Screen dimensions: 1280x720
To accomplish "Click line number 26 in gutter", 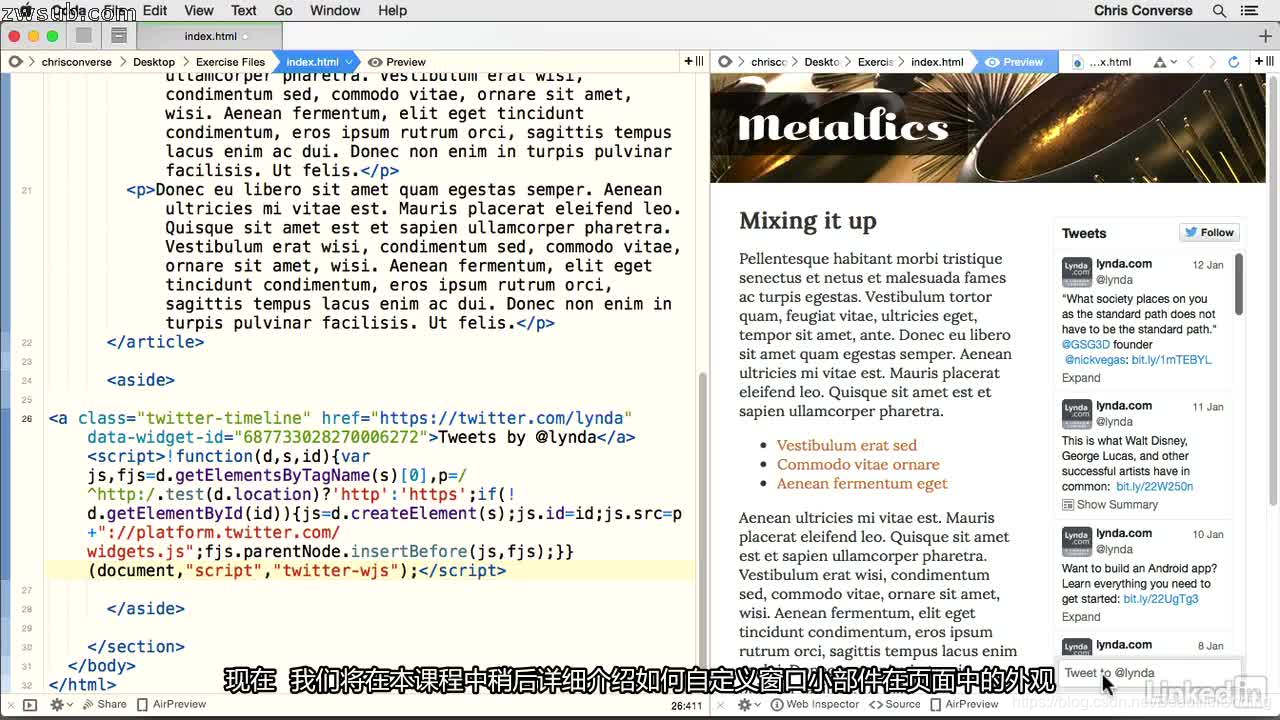I will coord(27,418).
